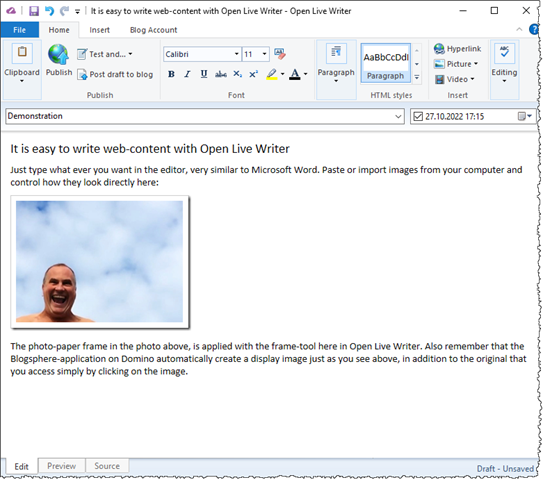This screenshot has height=480, width=543.
Task: Click the Hyperlink globe icon
Action: pos(439,49)
